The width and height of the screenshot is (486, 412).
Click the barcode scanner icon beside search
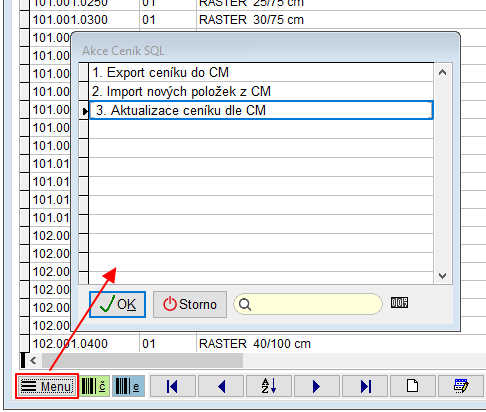pyautogui.click(x=399, y=303)
